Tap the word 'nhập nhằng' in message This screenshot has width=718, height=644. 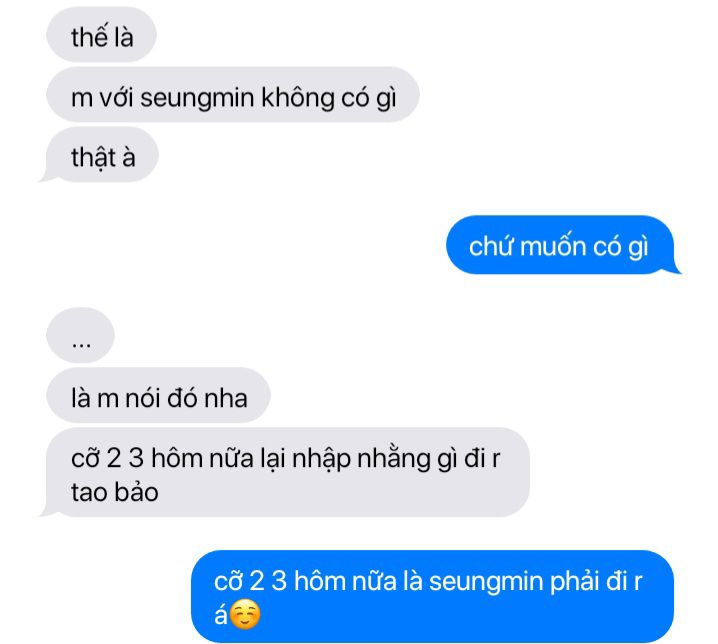click(361, 458)
